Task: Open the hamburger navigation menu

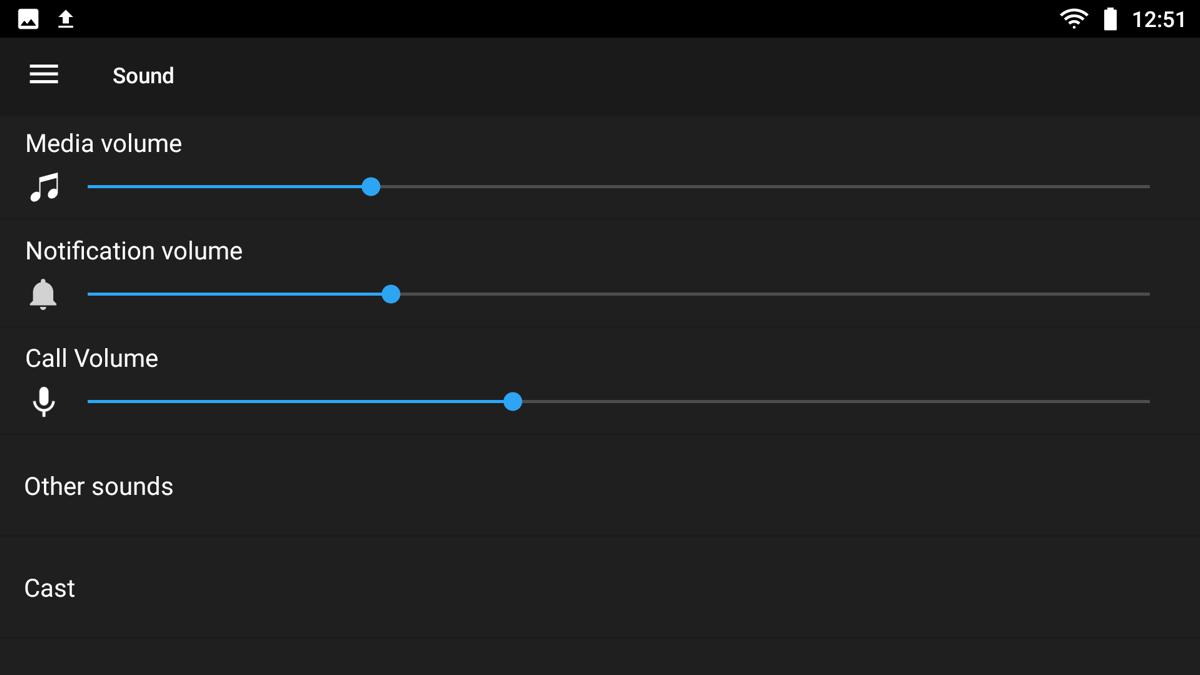Action: tap(44, 75)
